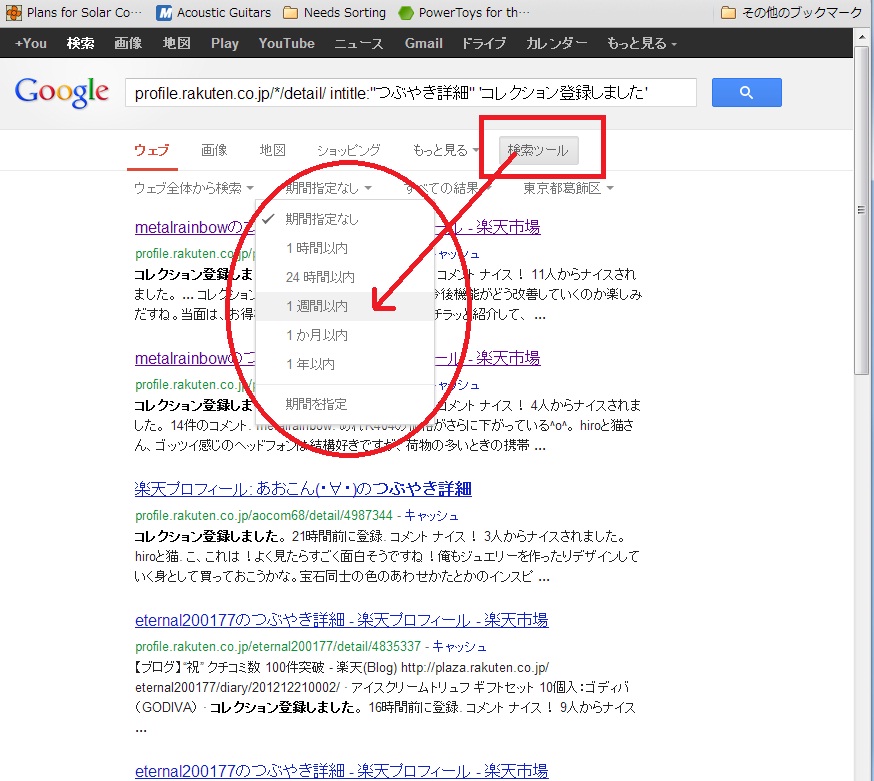The height and width of the screenshot is (781, 874).
Task: Switch to the ショッピング results tab
Action: tap(348, 151)
